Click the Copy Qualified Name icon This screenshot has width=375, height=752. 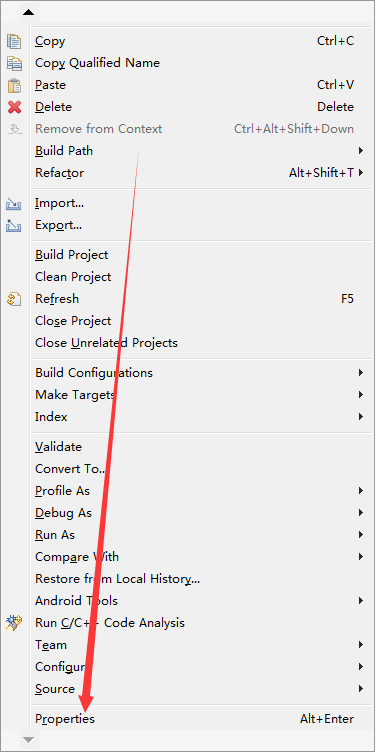(14, 63)
